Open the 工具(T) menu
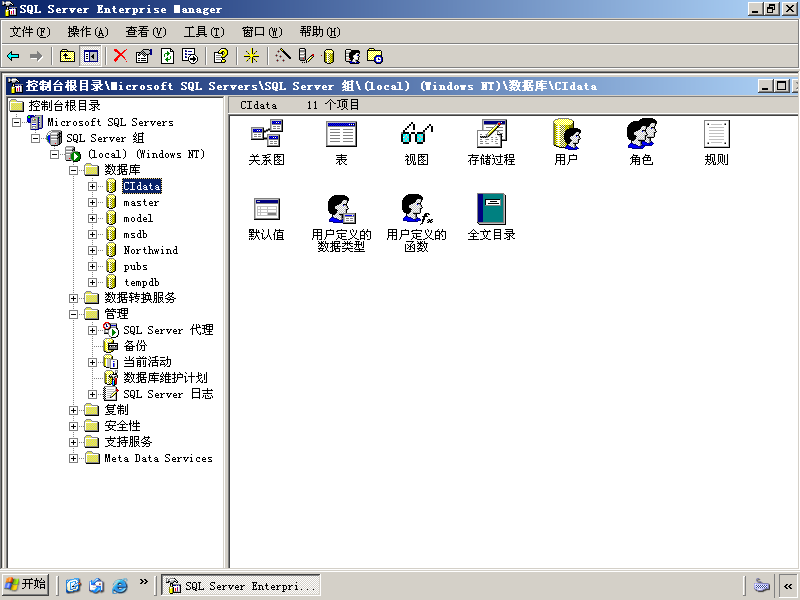Viewport: 800px width, 600px height. tap(204, 32)
